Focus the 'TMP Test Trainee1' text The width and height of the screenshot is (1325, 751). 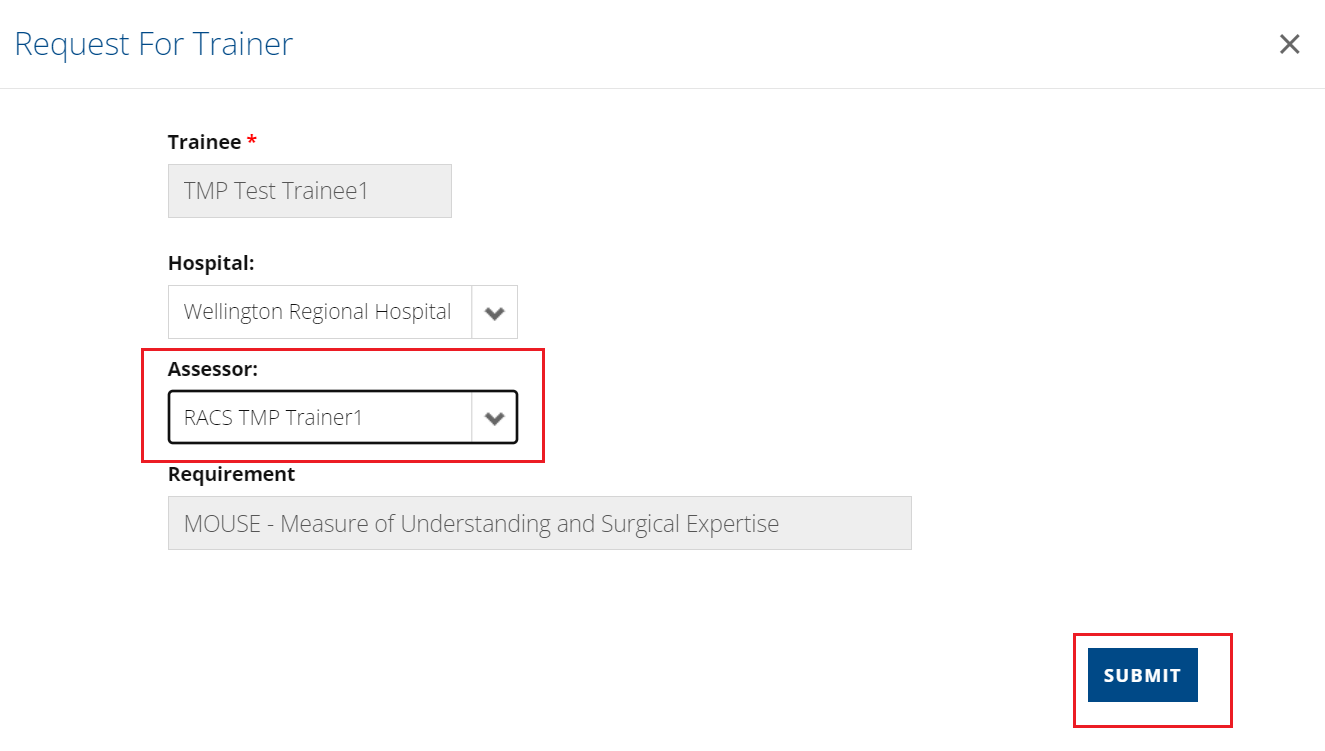coord(276,191)
